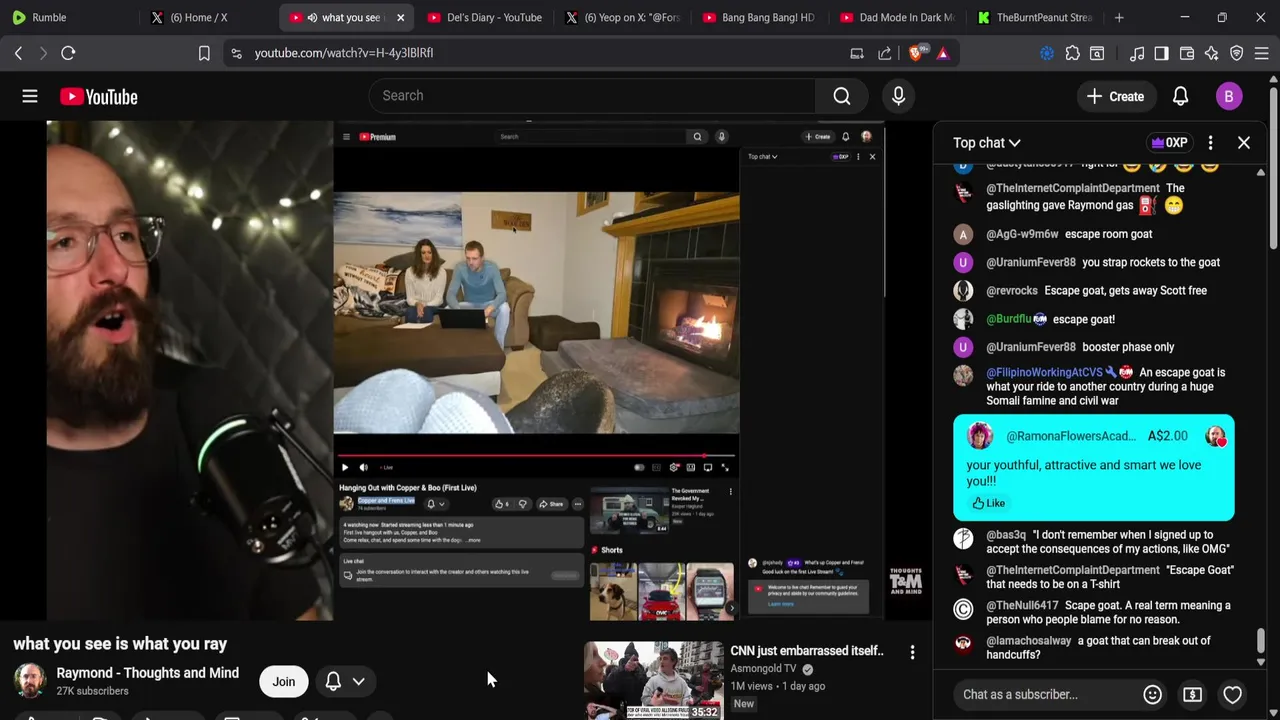The image size is (1280, 720).
Task: Click the main video player area
Action: [466, 370]
